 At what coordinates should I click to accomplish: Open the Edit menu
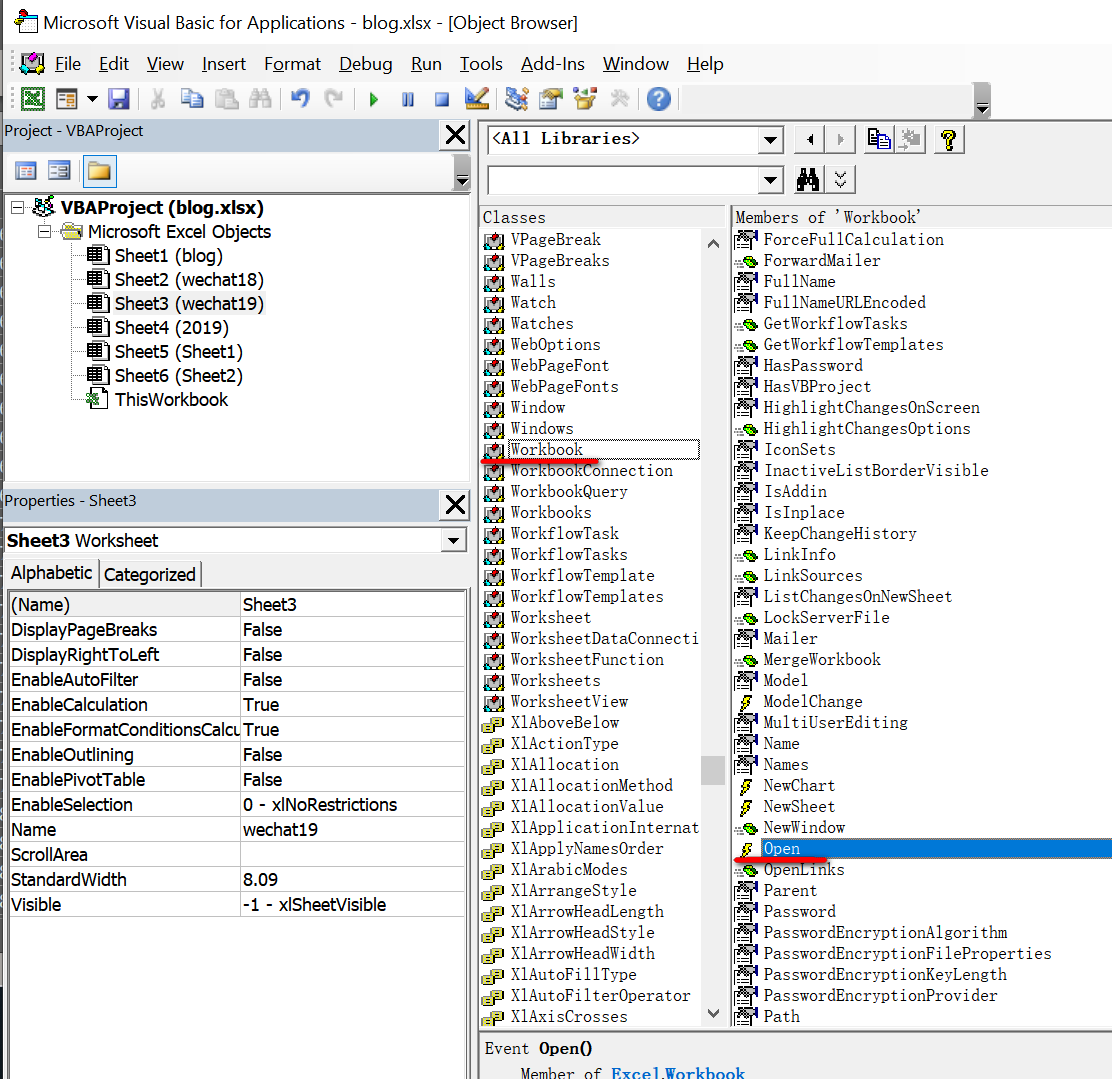(113, 64)
